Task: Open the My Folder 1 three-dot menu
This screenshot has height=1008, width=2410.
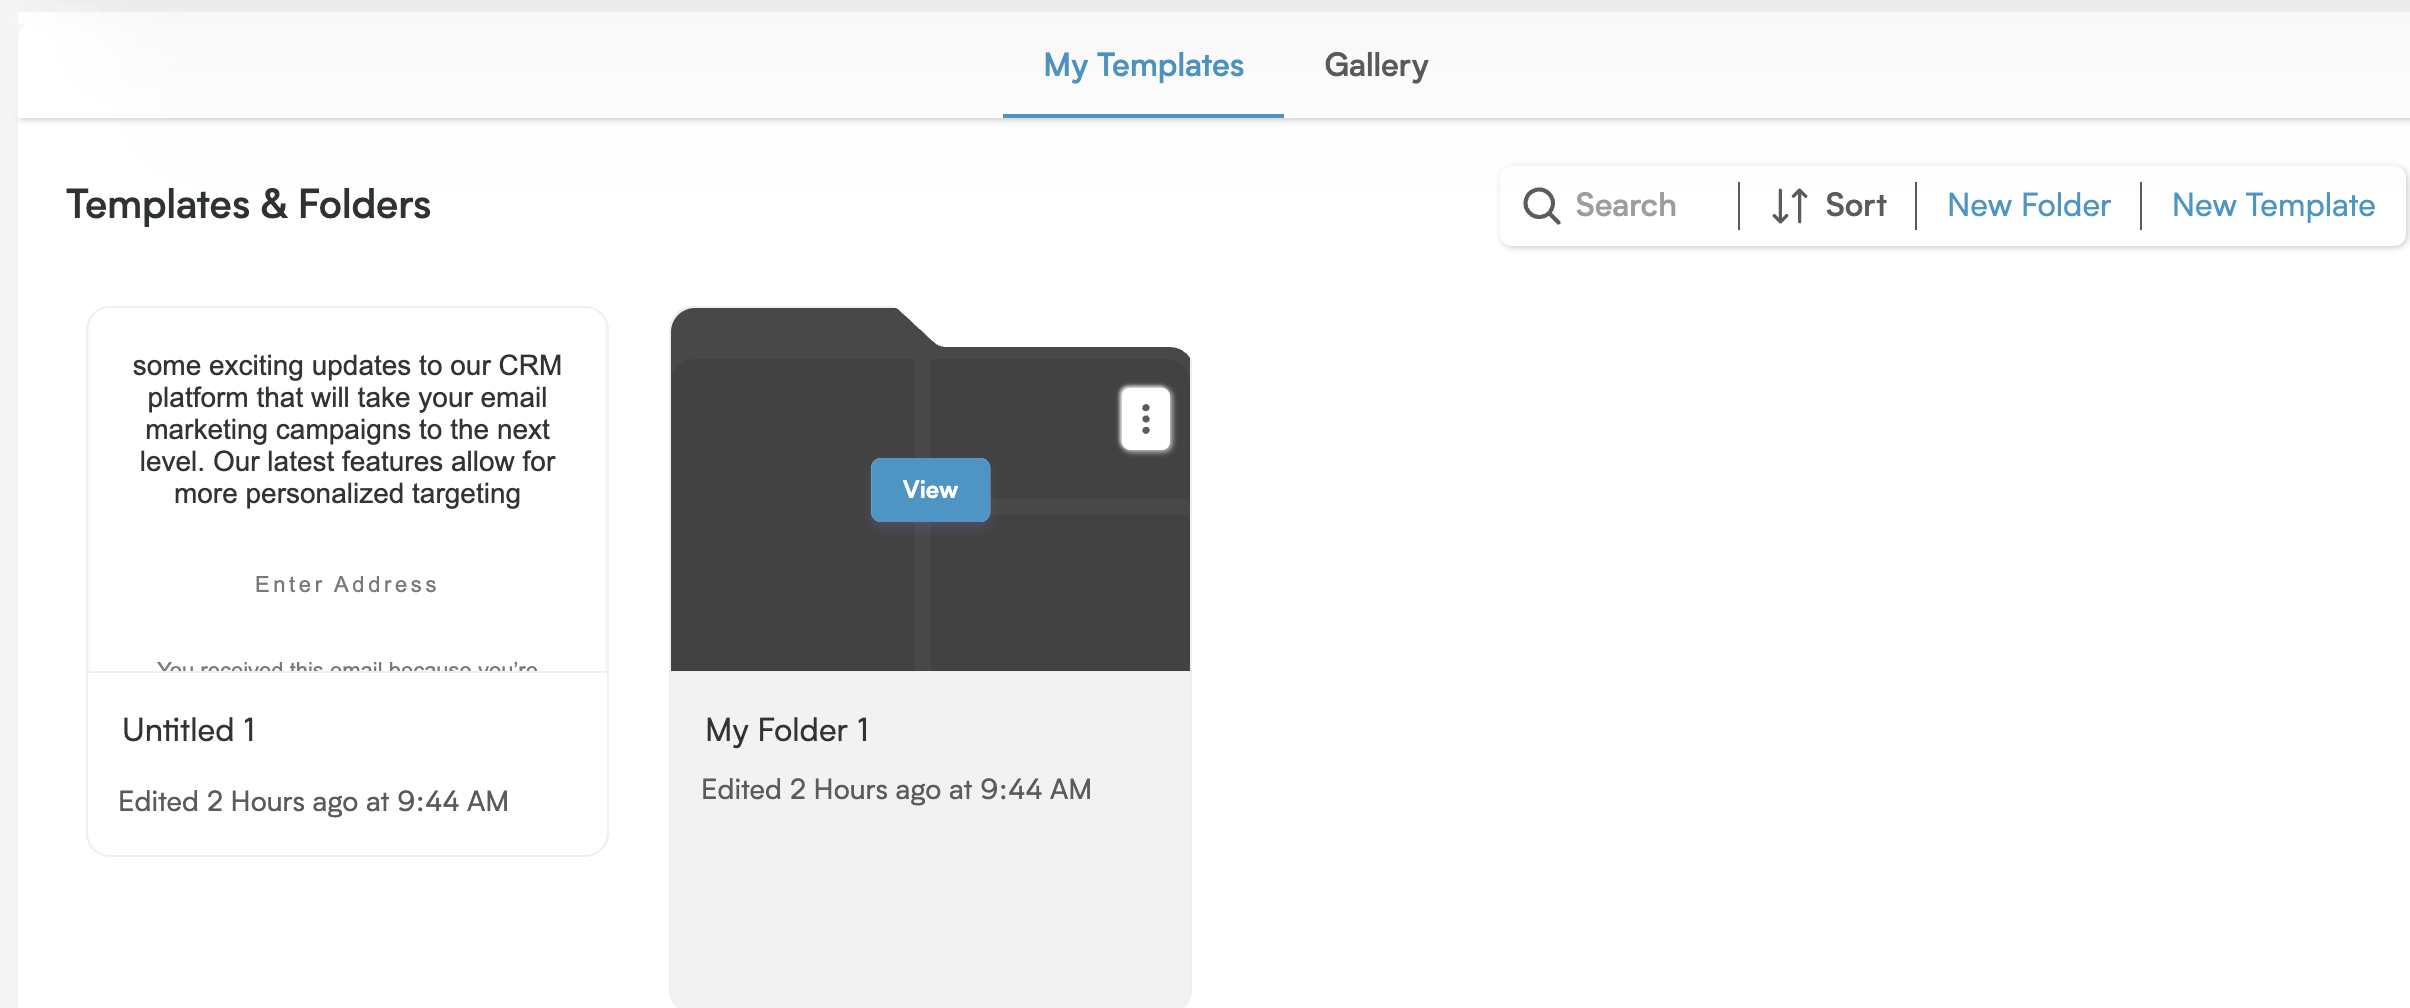Action: [1145, 418]
